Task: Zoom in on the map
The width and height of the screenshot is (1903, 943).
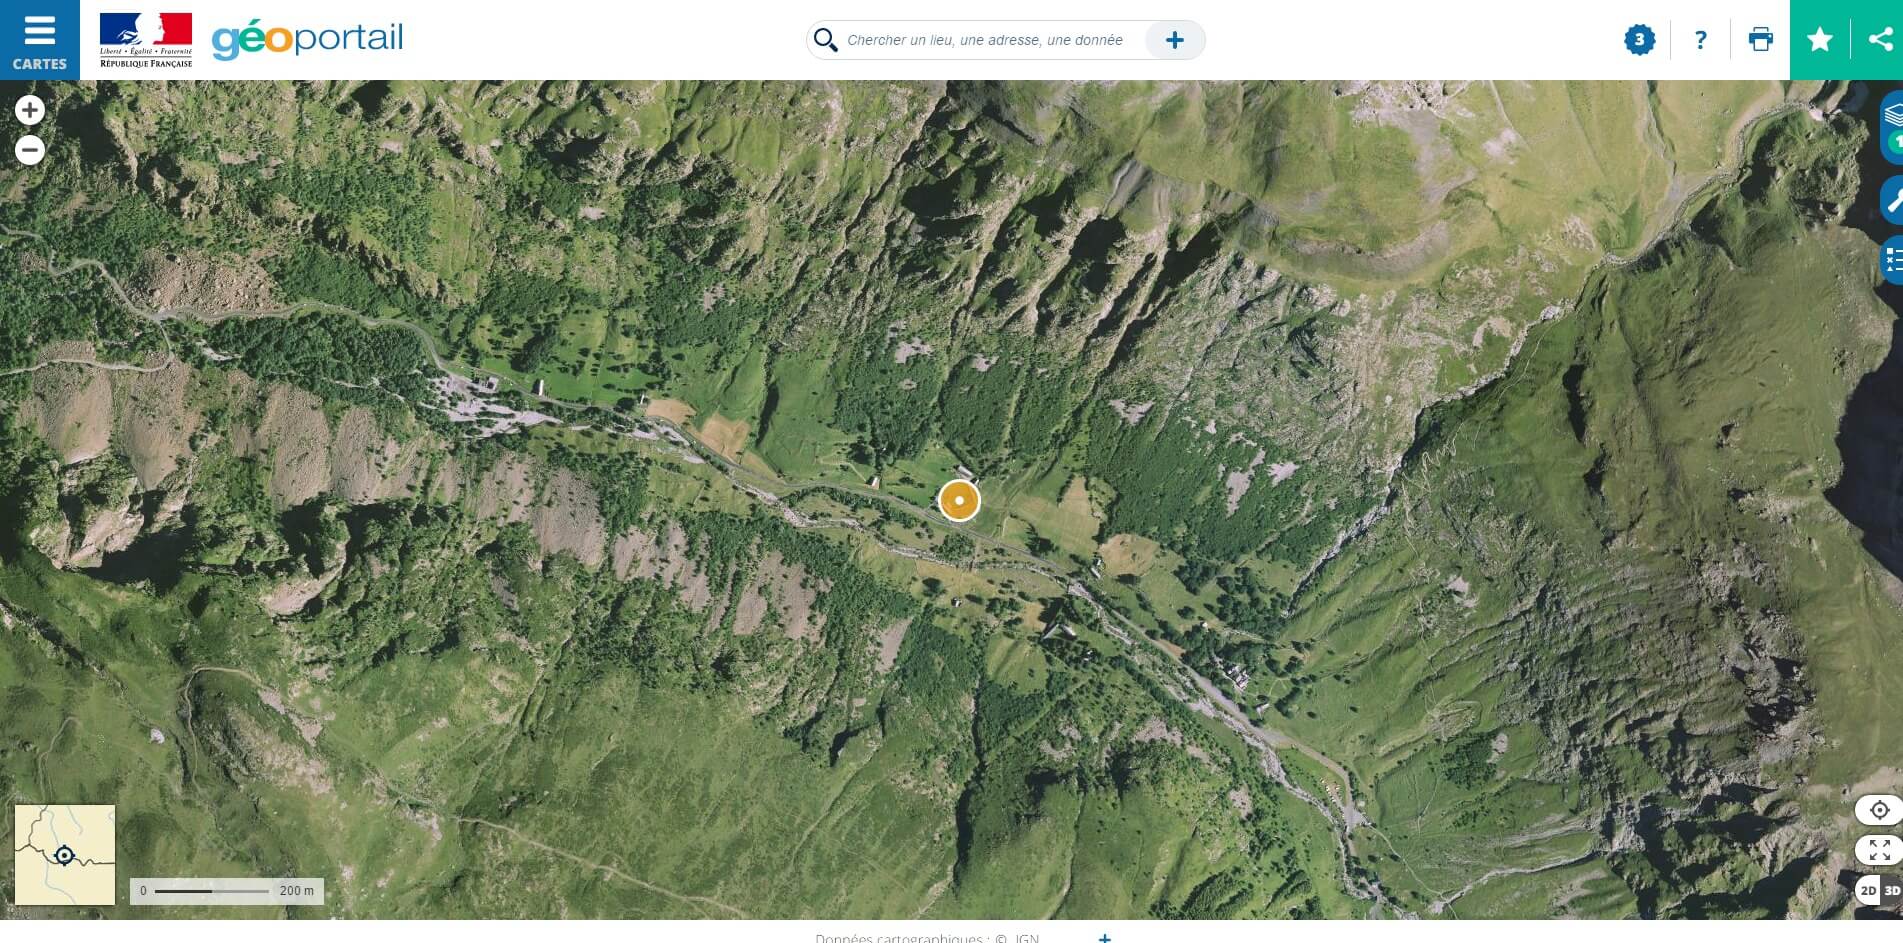Action: tap(30, 110)
